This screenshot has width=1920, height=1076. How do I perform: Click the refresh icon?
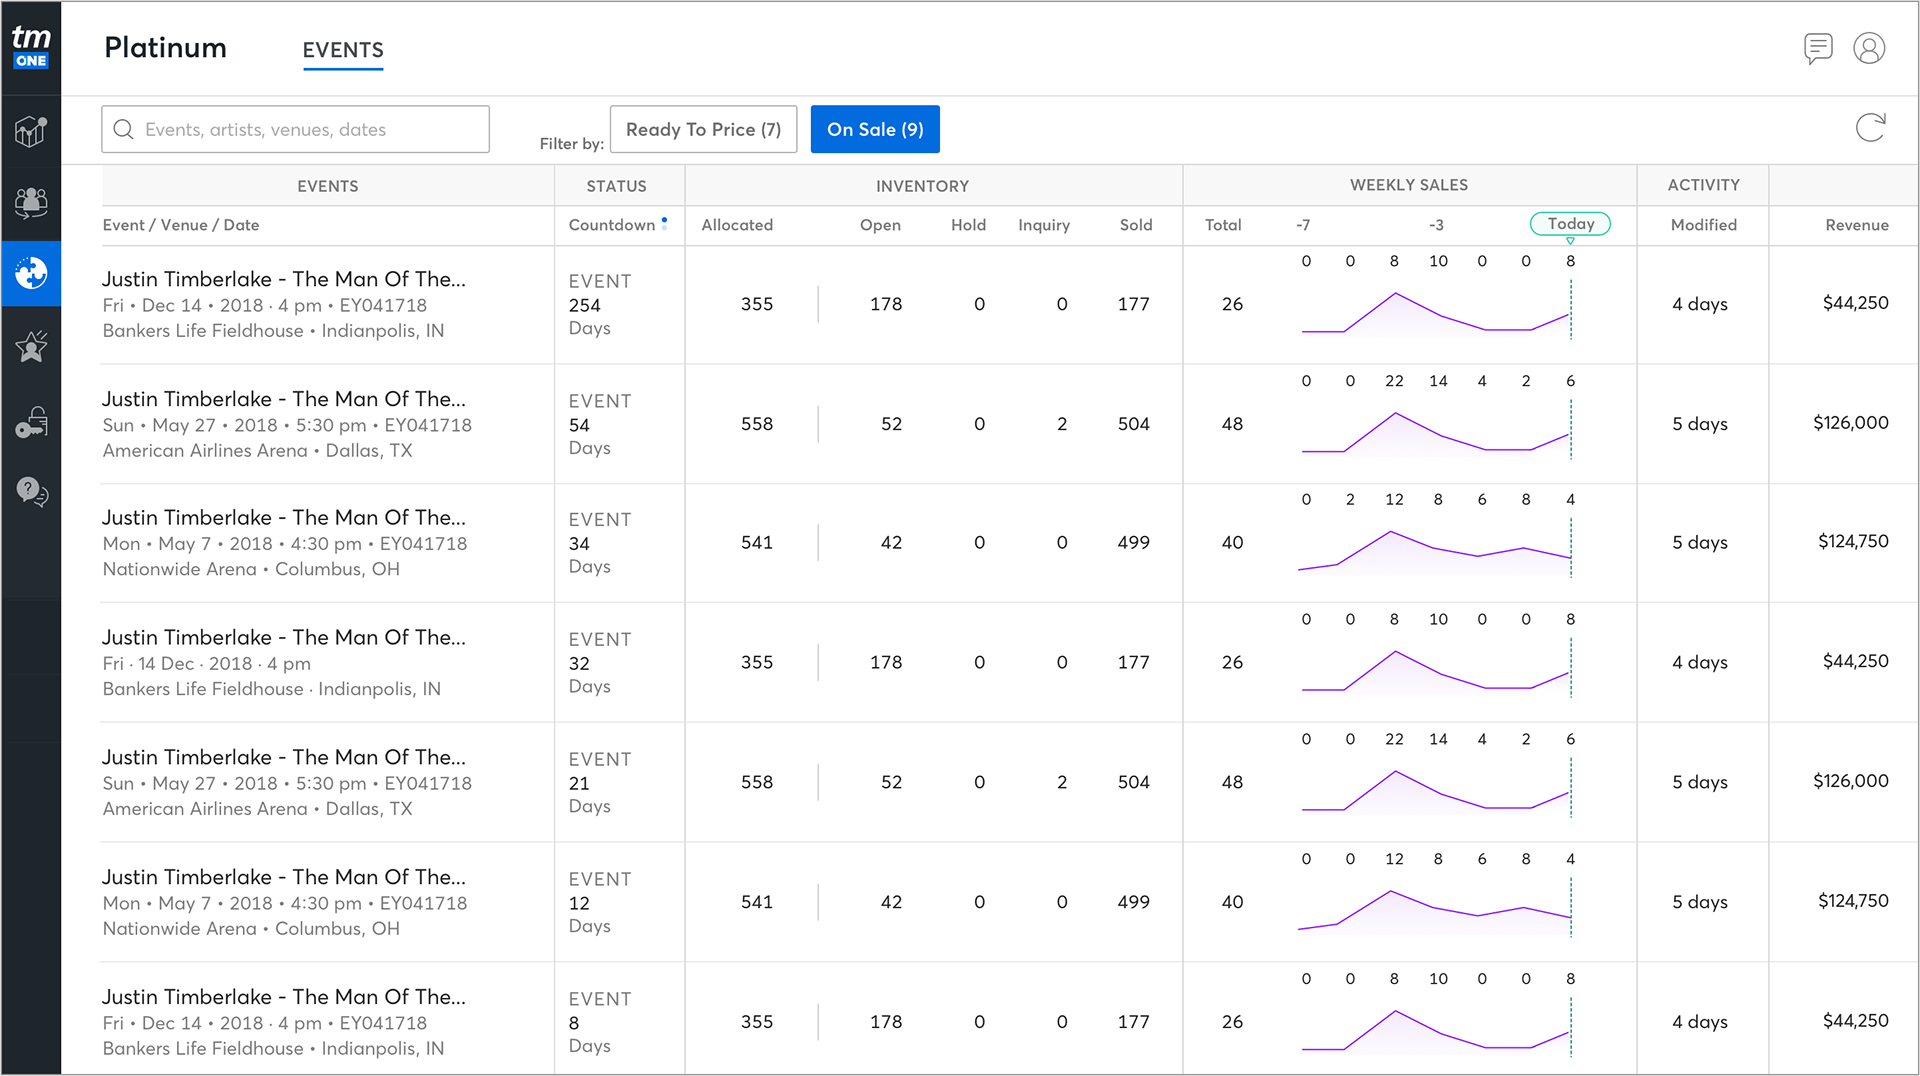pyautogui.click(x=1870, y=128)
